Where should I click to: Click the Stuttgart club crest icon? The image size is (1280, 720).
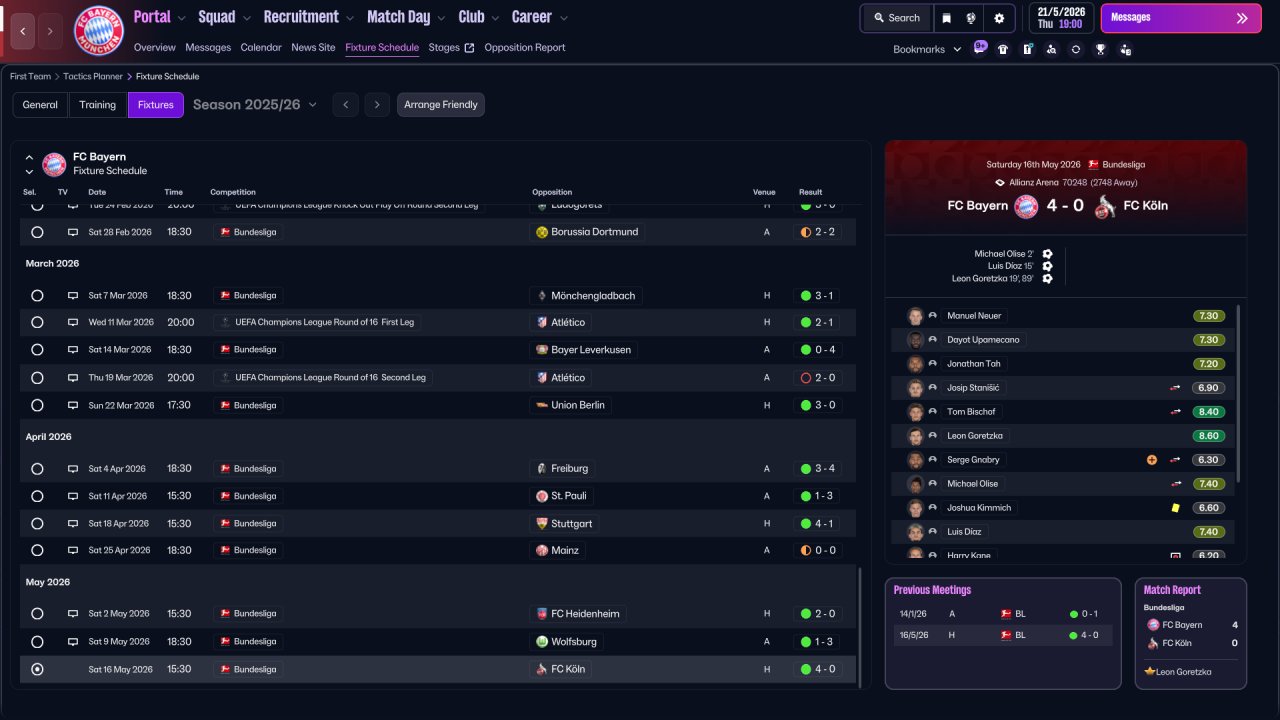[x=542, y=523]
